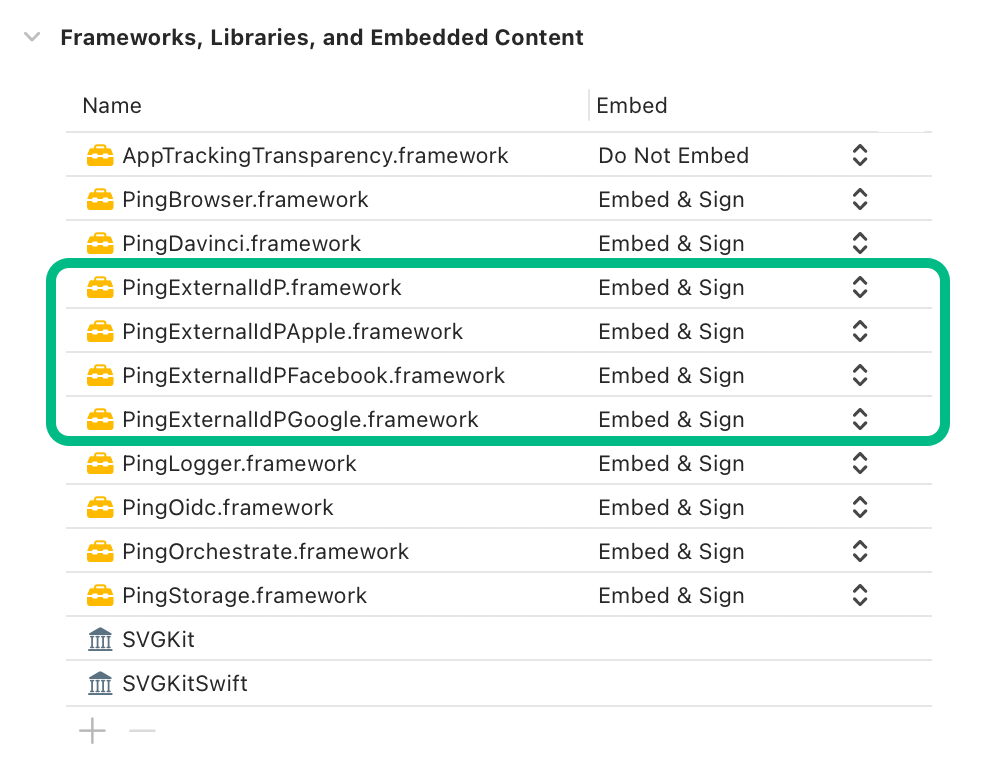Viewport: 994px width, 778px height.
Task: Add a new framework with the plus button
Action: pyautogui.click(x=92, y=731)
